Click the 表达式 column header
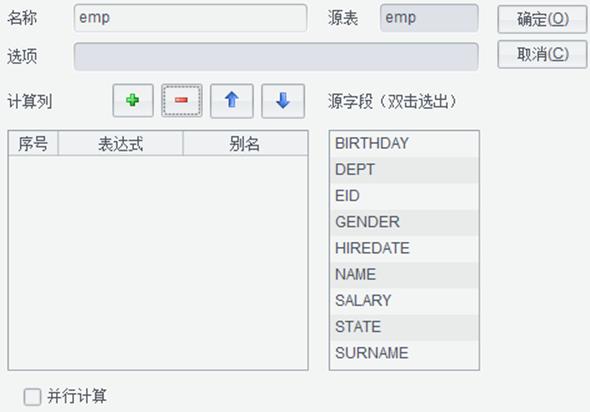 (x=120, y=143)
